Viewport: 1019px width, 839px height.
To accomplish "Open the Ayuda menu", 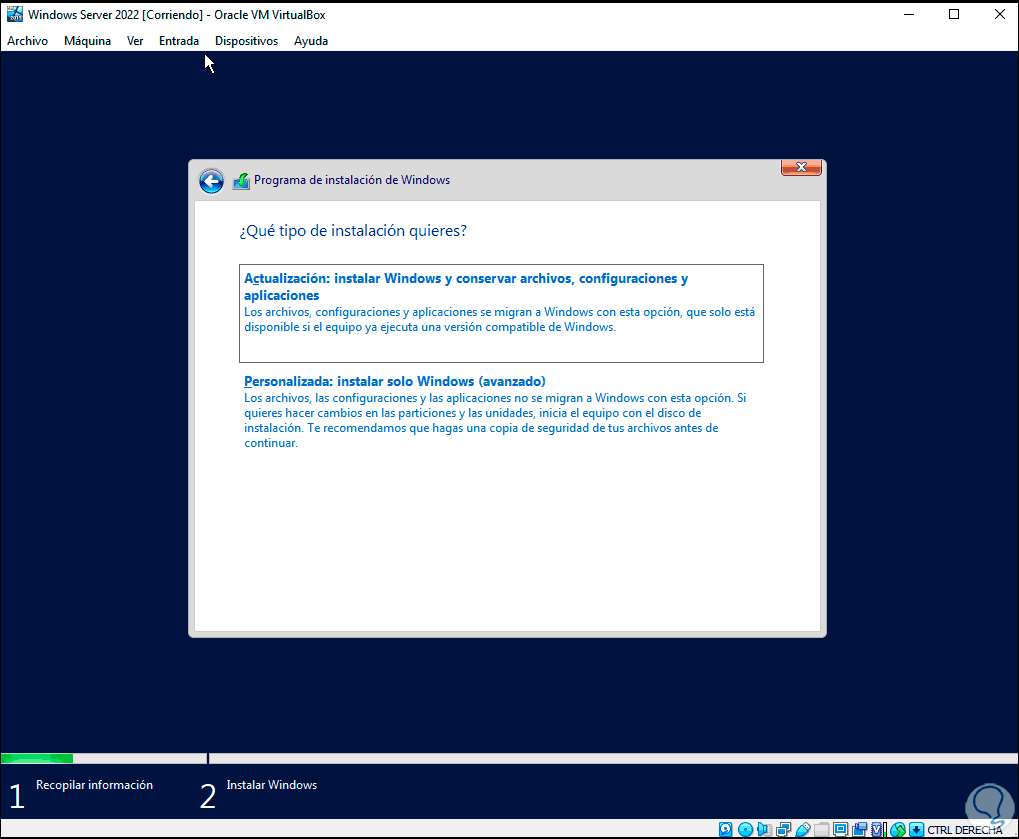I will [x=311, y=41].
